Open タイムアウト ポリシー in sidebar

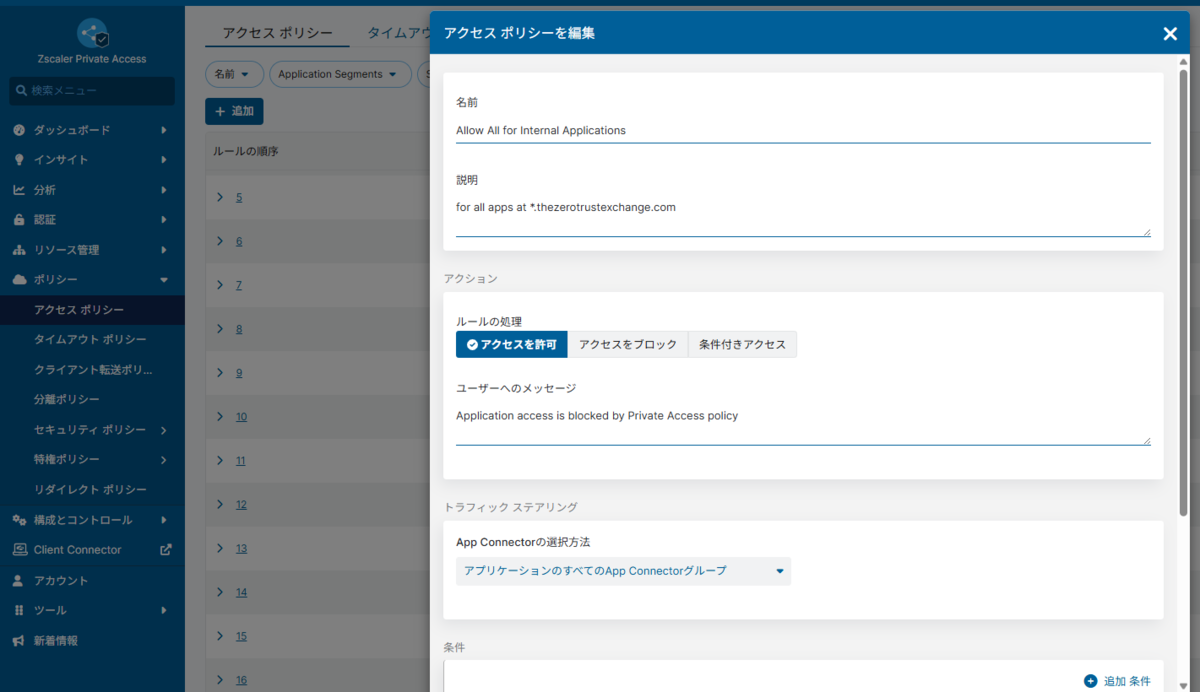pos(92,340)
